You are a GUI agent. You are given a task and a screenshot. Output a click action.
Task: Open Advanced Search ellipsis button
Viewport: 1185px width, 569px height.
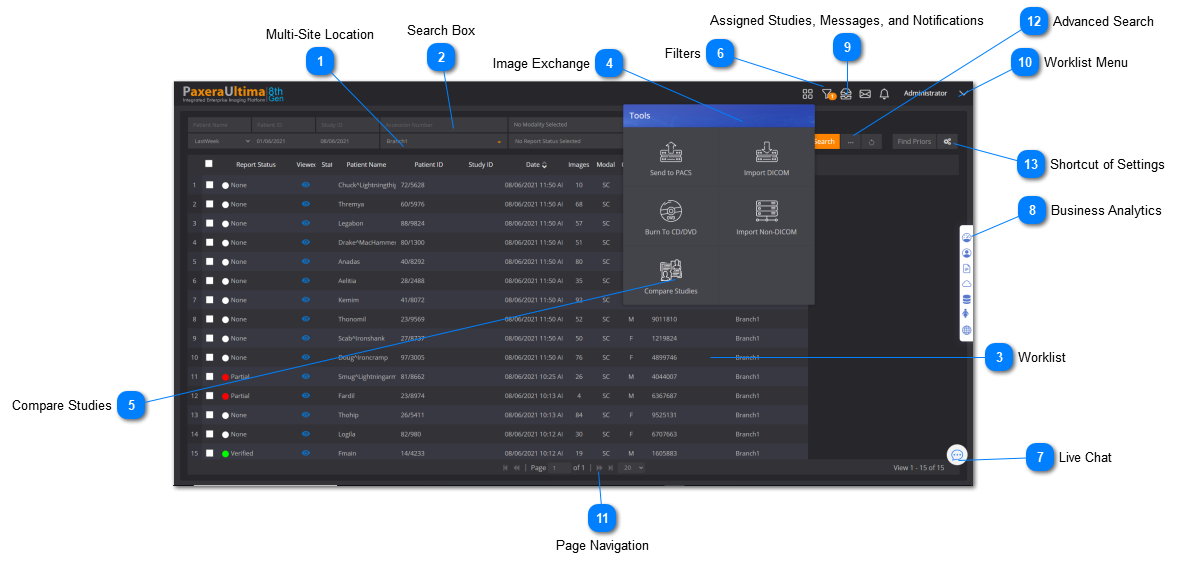[x=851, y=142]
